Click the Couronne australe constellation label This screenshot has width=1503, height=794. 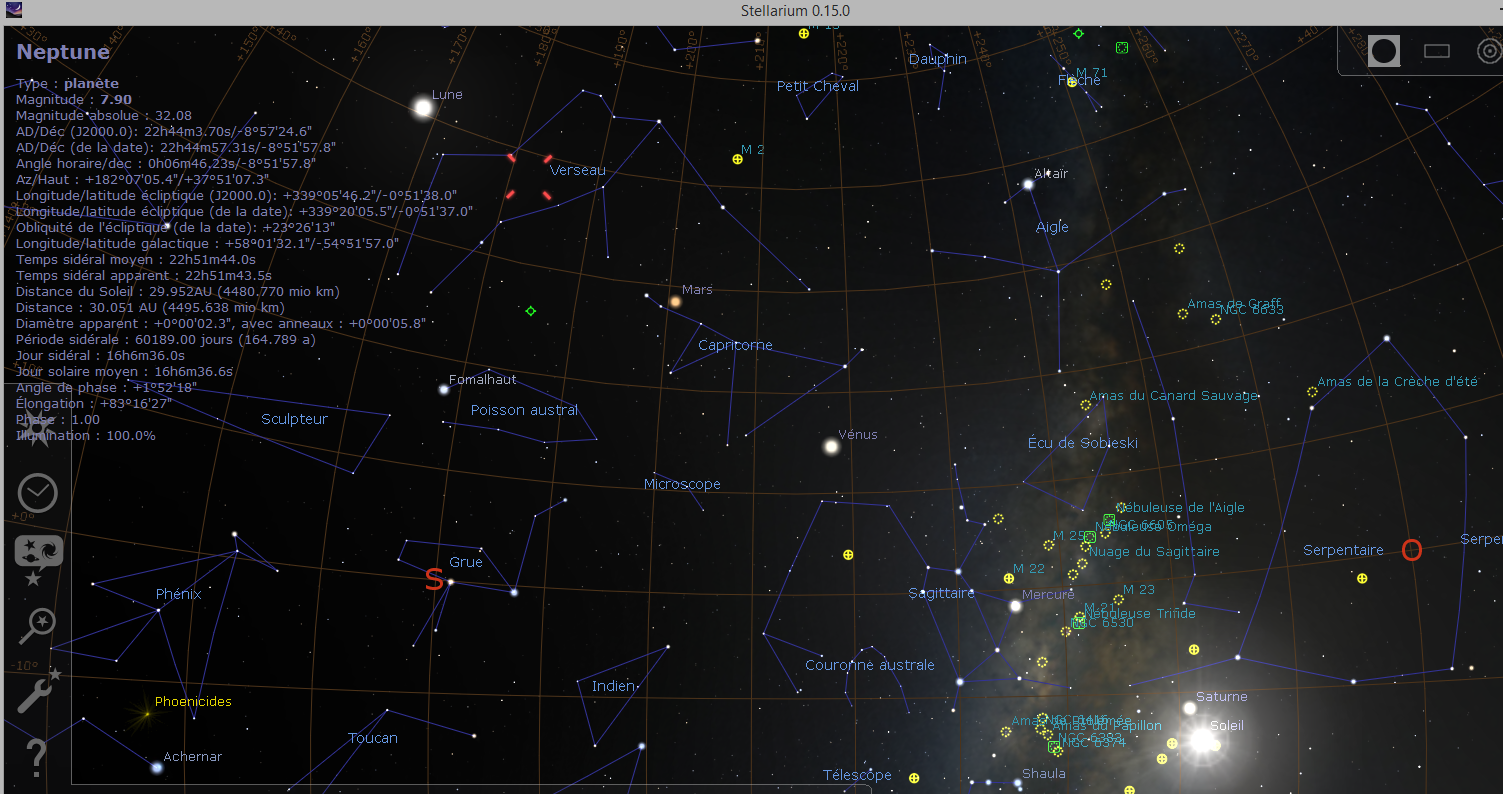point(870,665)
